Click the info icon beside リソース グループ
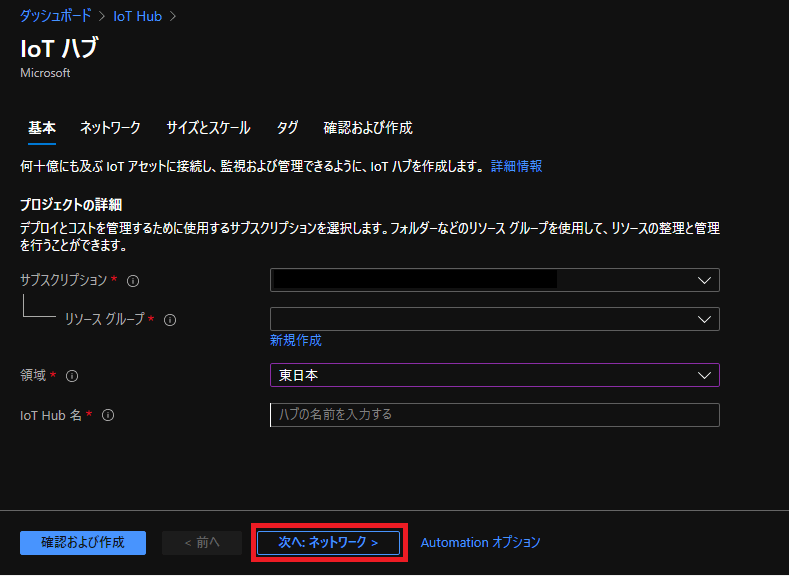This screenshot has width=789, height=576. click(170, 320)
